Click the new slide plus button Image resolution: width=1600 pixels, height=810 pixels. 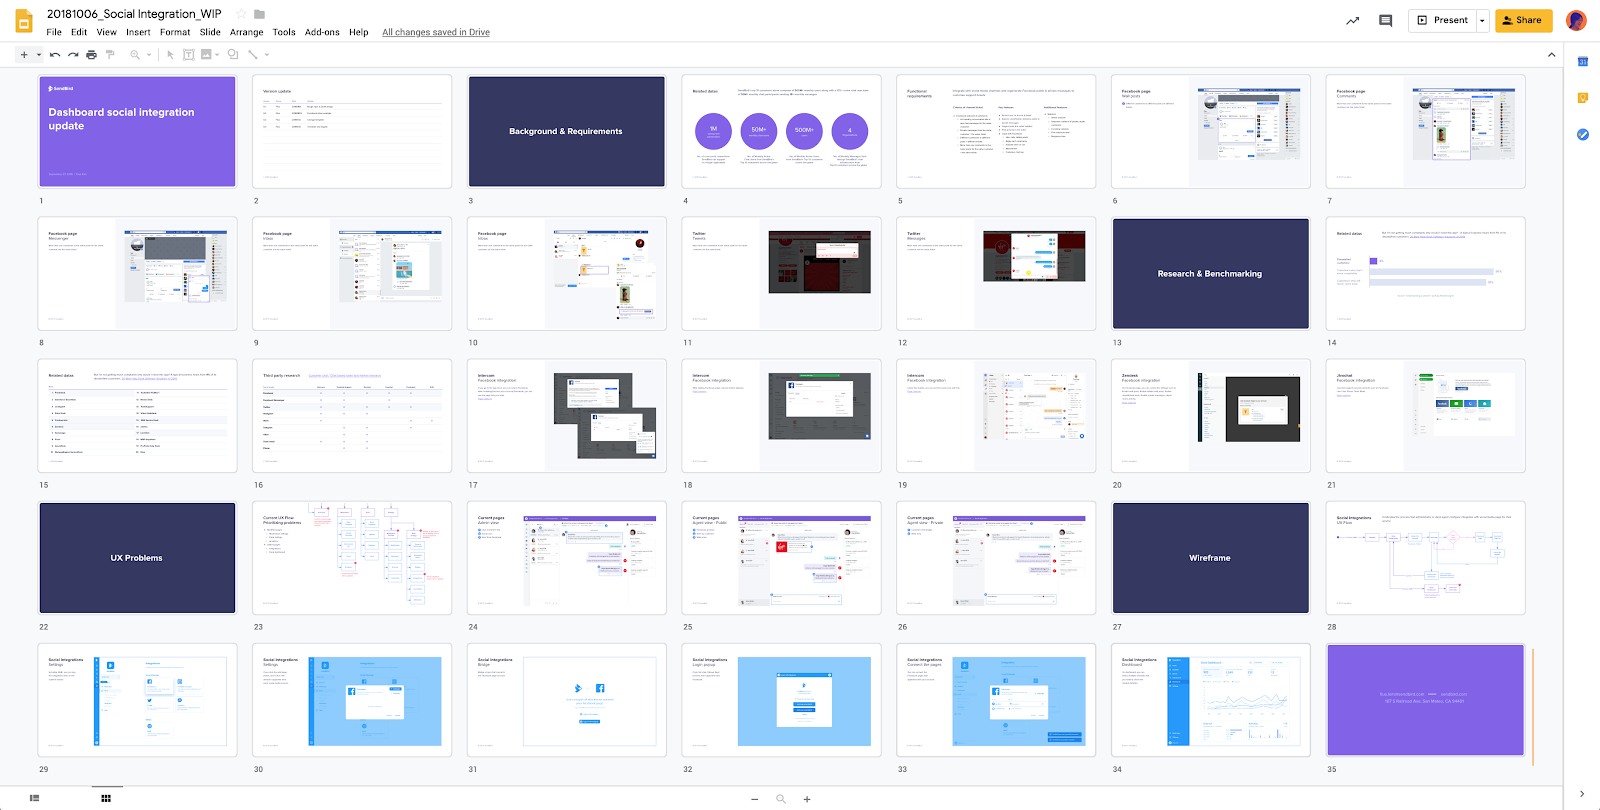(24, 55)
